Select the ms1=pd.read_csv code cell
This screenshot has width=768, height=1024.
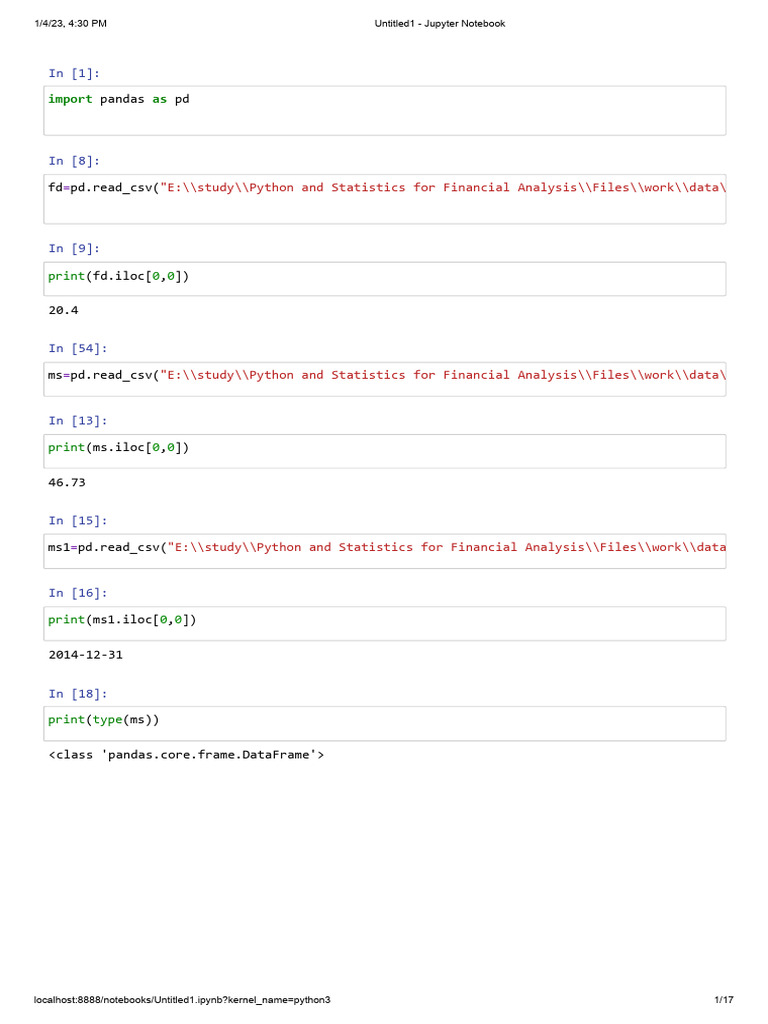(385, 550)
